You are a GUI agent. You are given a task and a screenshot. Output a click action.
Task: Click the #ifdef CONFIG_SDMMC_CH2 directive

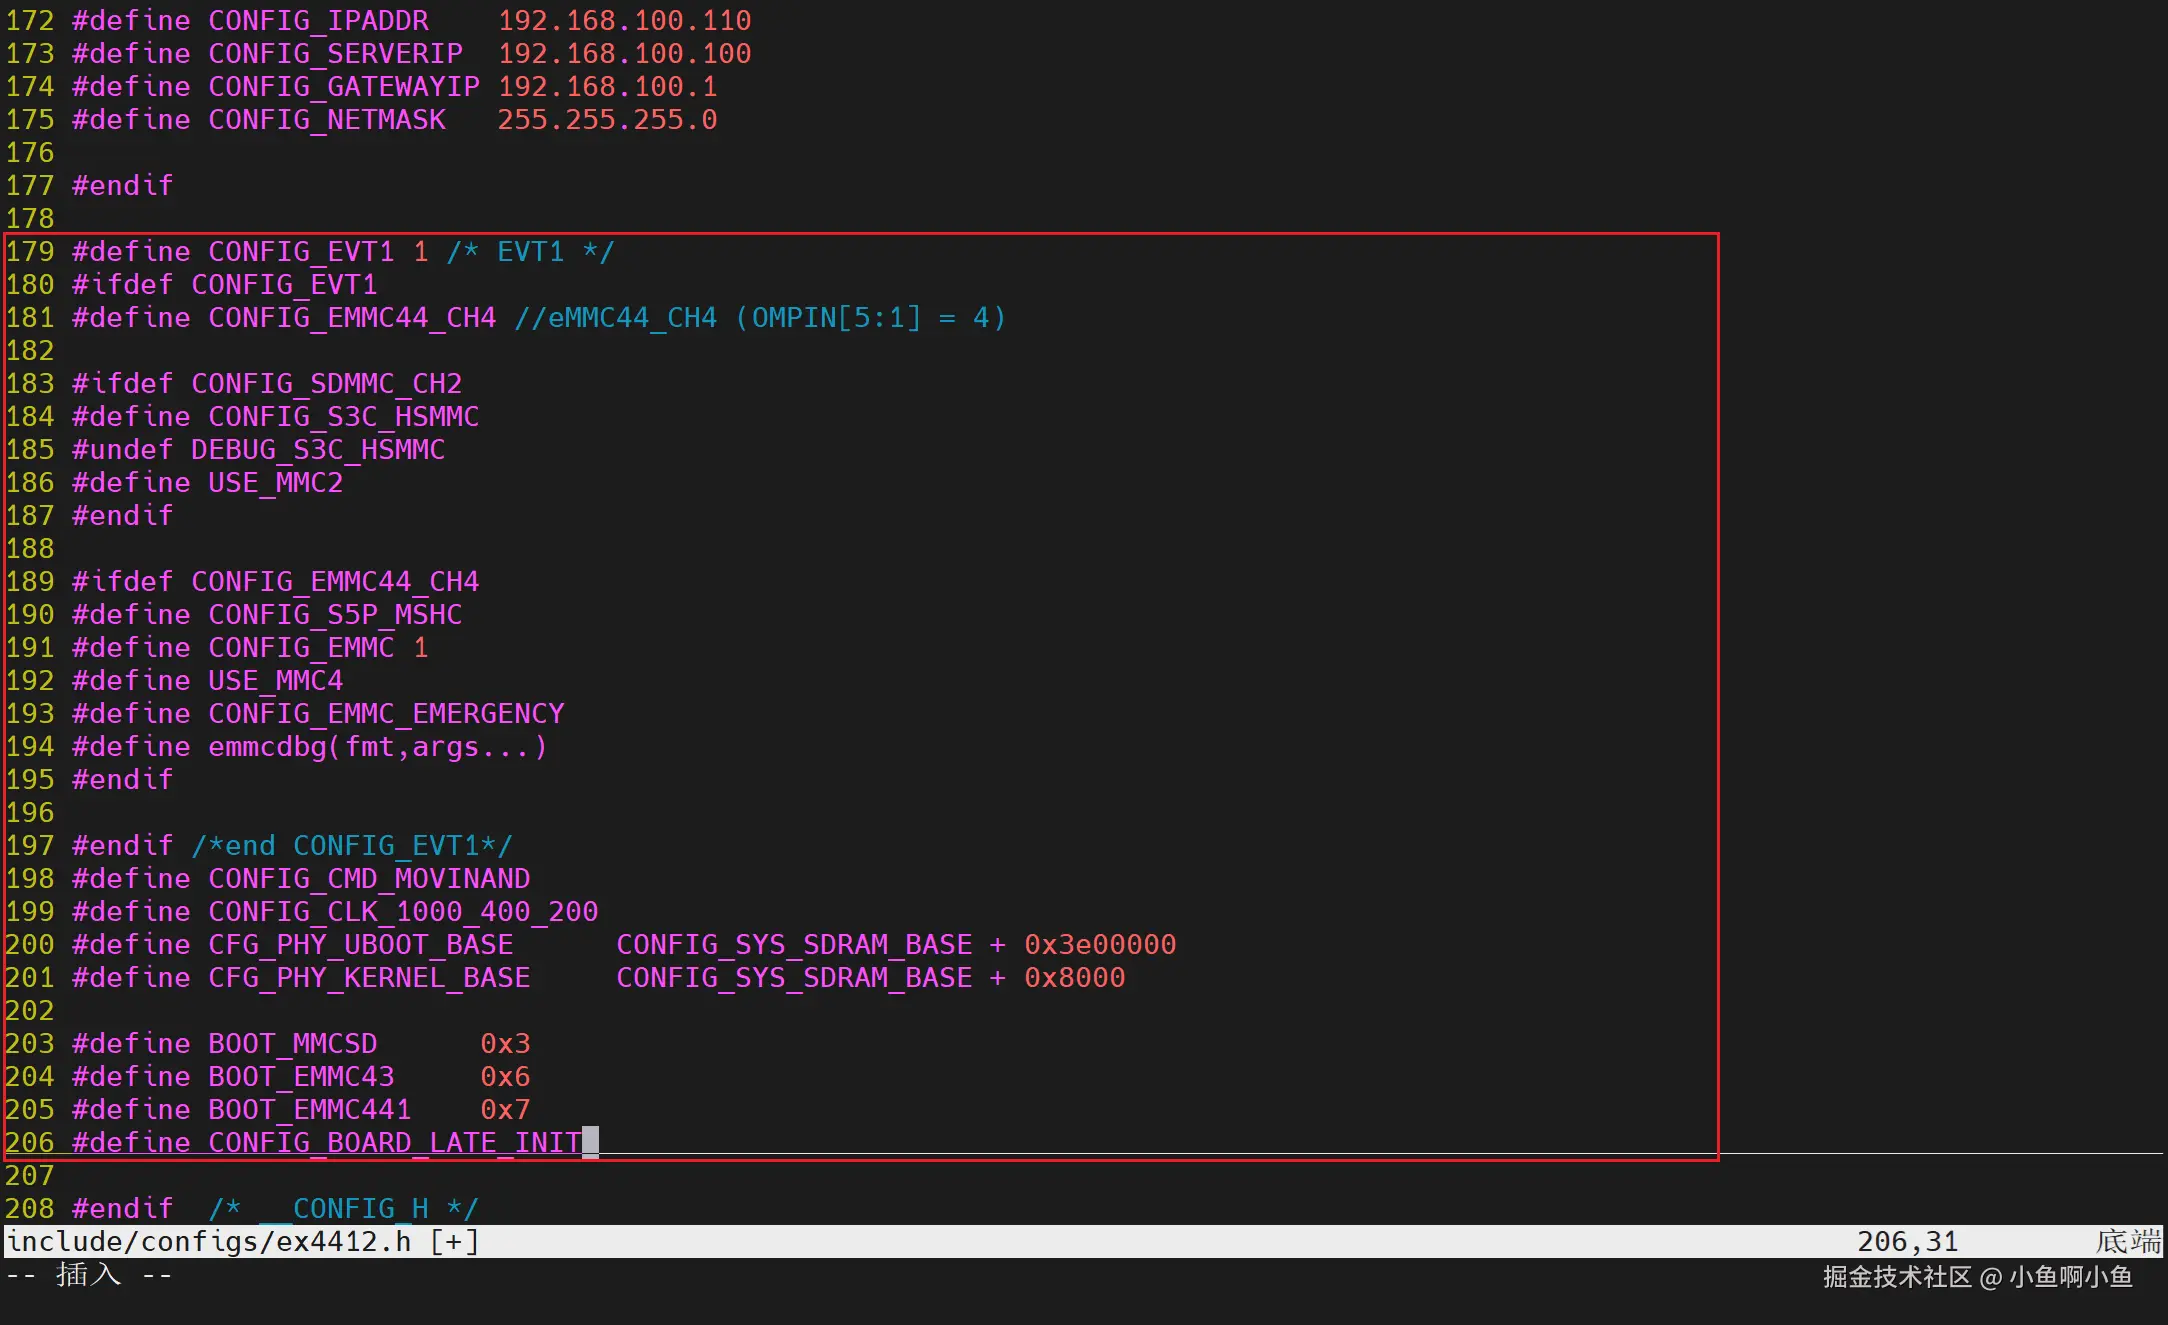[267, 383]
